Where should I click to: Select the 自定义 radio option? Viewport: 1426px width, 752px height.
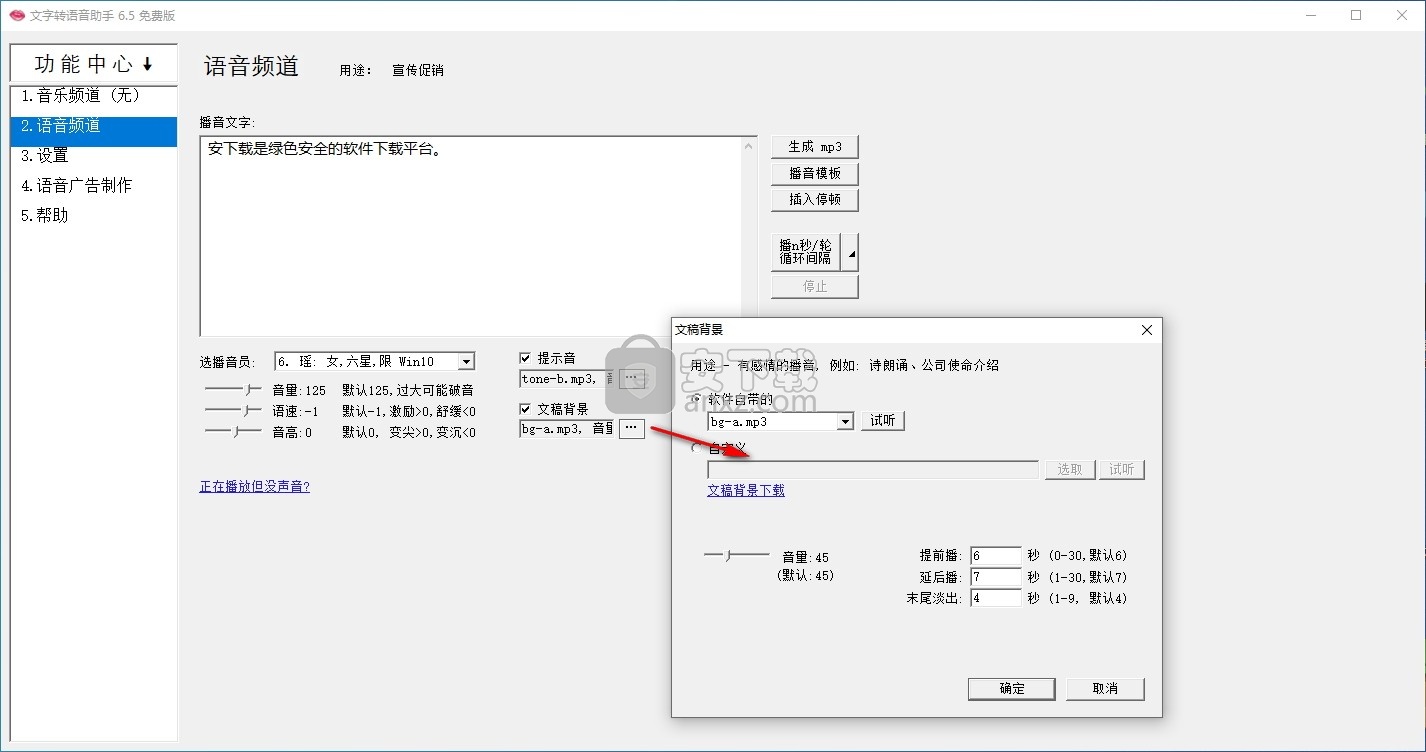point(697,447)
